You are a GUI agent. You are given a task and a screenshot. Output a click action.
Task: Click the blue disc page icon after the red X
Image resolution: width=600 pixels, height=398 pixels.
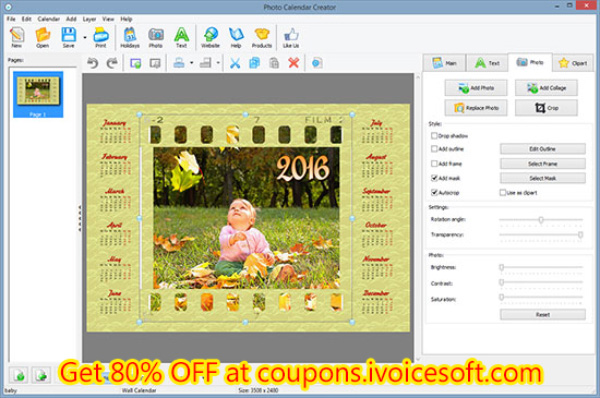point(317,63)
